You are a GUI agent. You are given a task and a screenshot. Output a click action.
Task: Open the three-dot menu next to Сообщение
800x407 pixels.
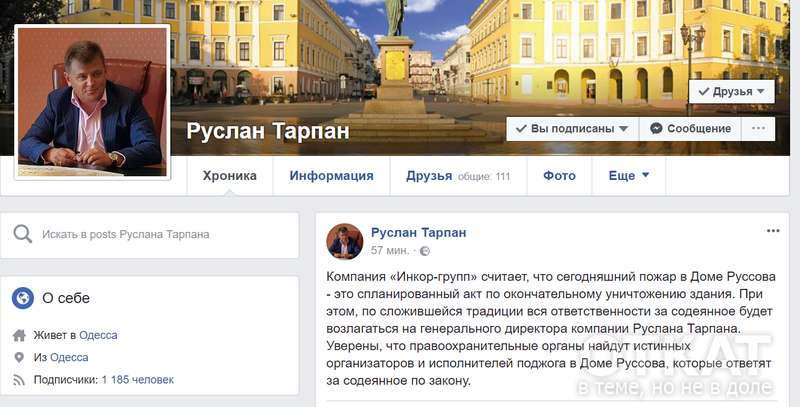pyautogui.click(x=758, y=129)
